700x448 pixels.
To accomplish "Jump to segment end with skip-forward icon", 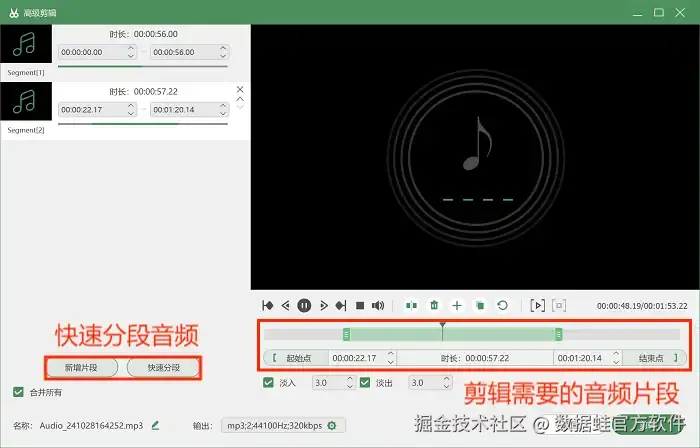I will tap(341, 306).
